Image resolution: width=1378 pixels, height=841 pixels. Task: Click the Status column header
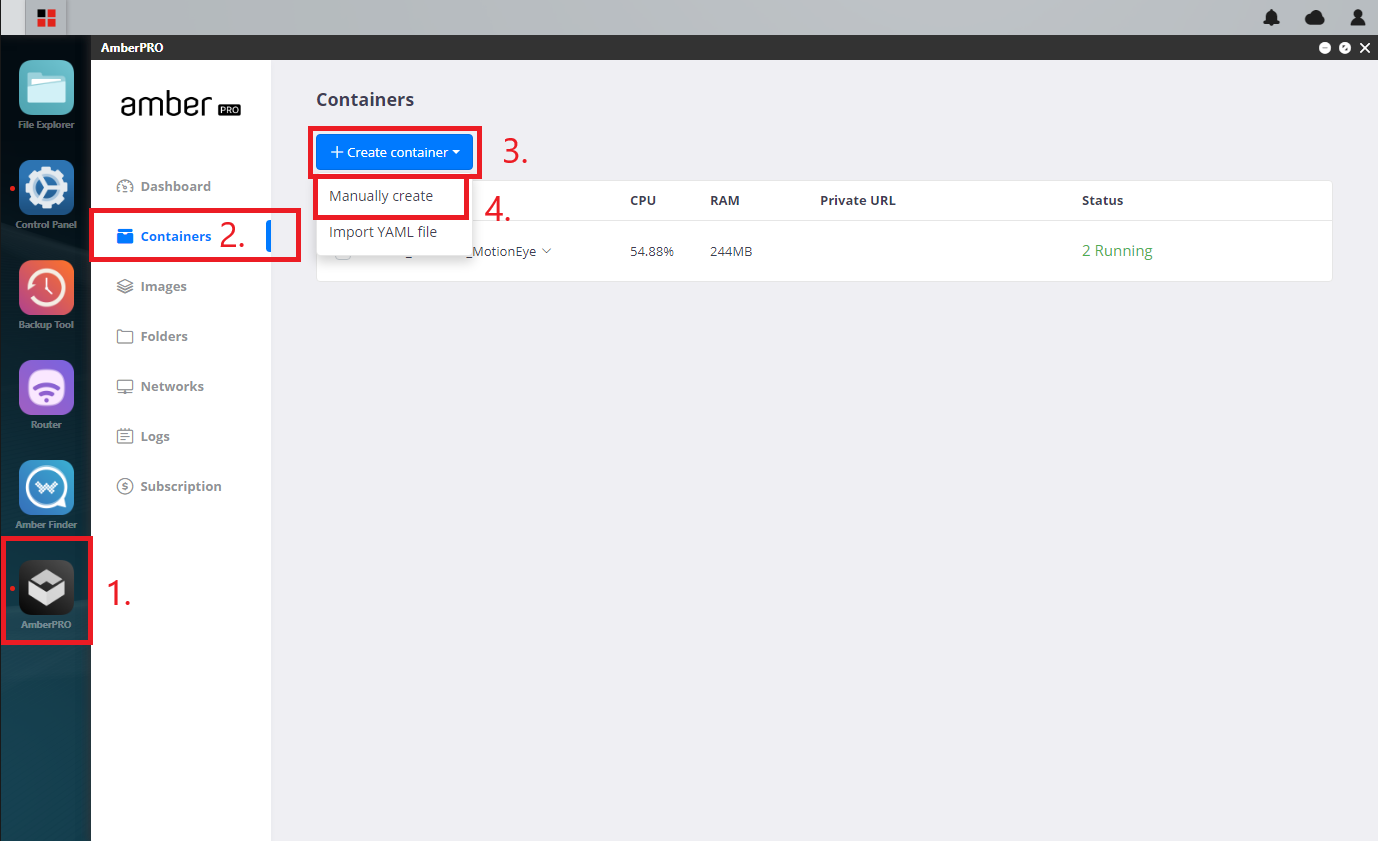(x=1102, y=200)
